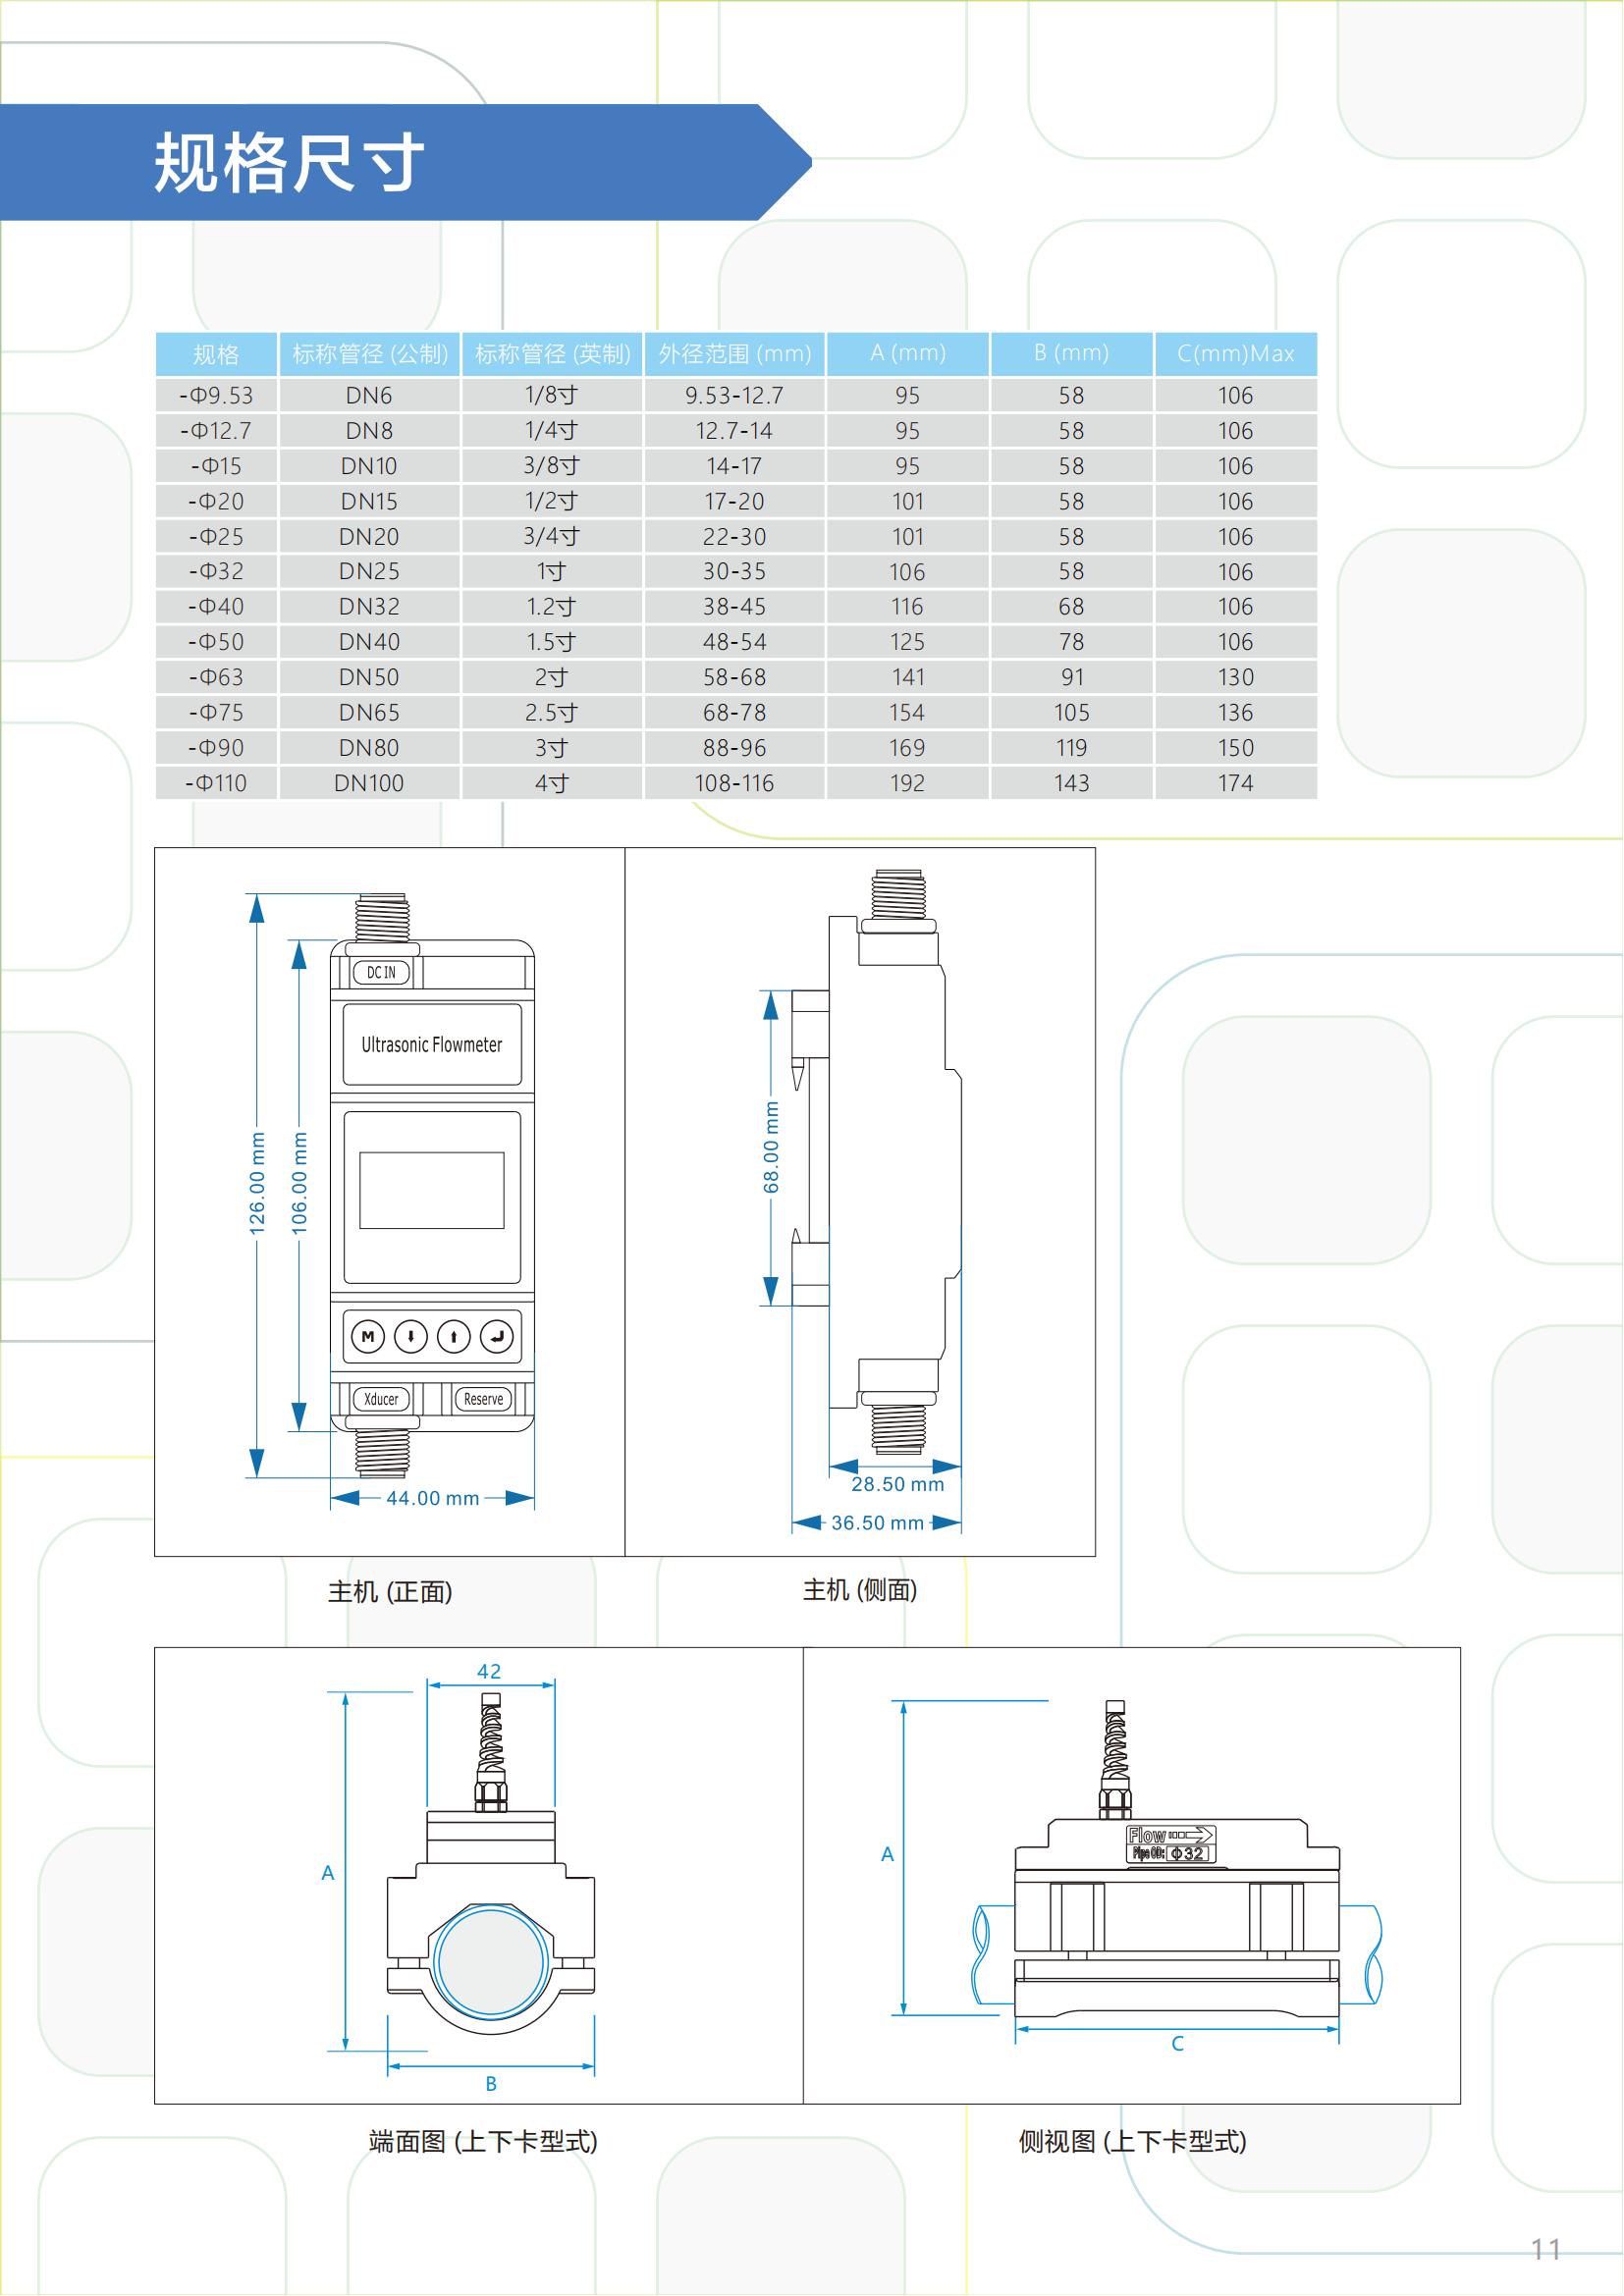Click the 106.00 mm height dimension label
The height and width of the screenshot is (2296, 1624).
point(299,1184)
